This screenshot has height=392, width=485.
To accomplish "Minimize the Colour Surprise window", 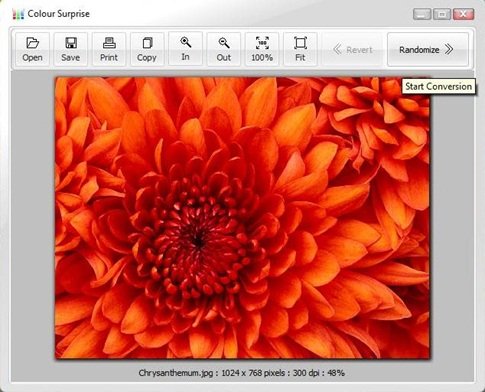I will (x=422, y=14).
